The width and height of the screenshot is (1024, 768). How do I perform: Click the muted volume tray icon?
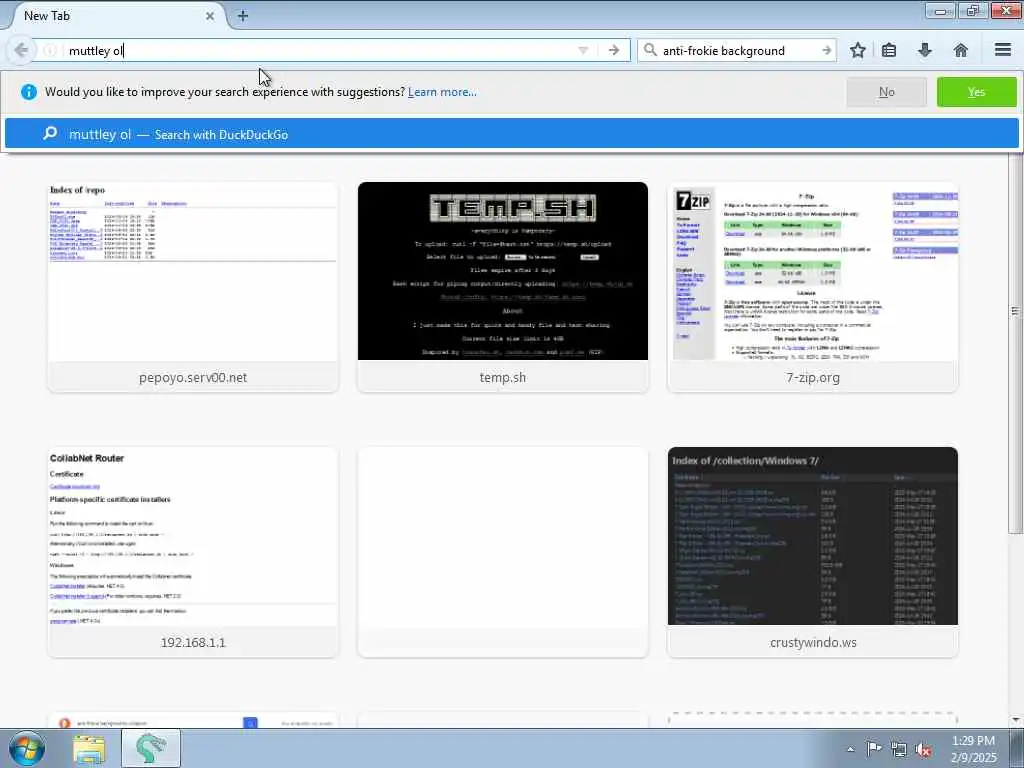coord(923,750)
